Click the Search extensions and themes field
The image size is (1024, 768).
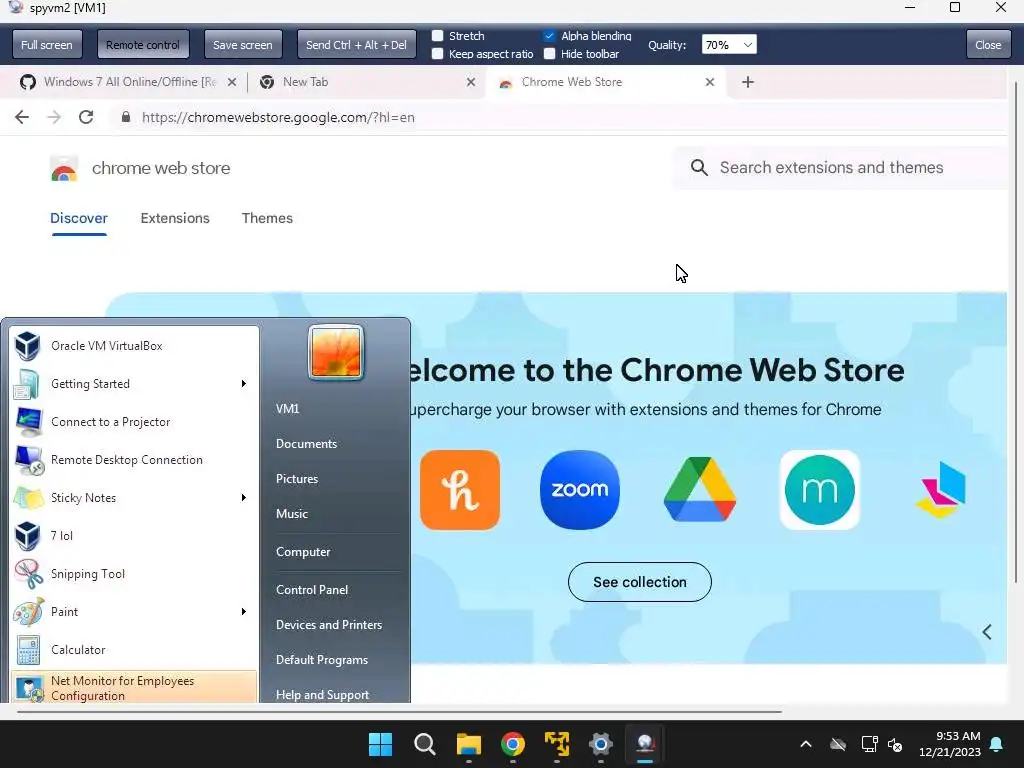pyautogui.click(x=842, y=168)
